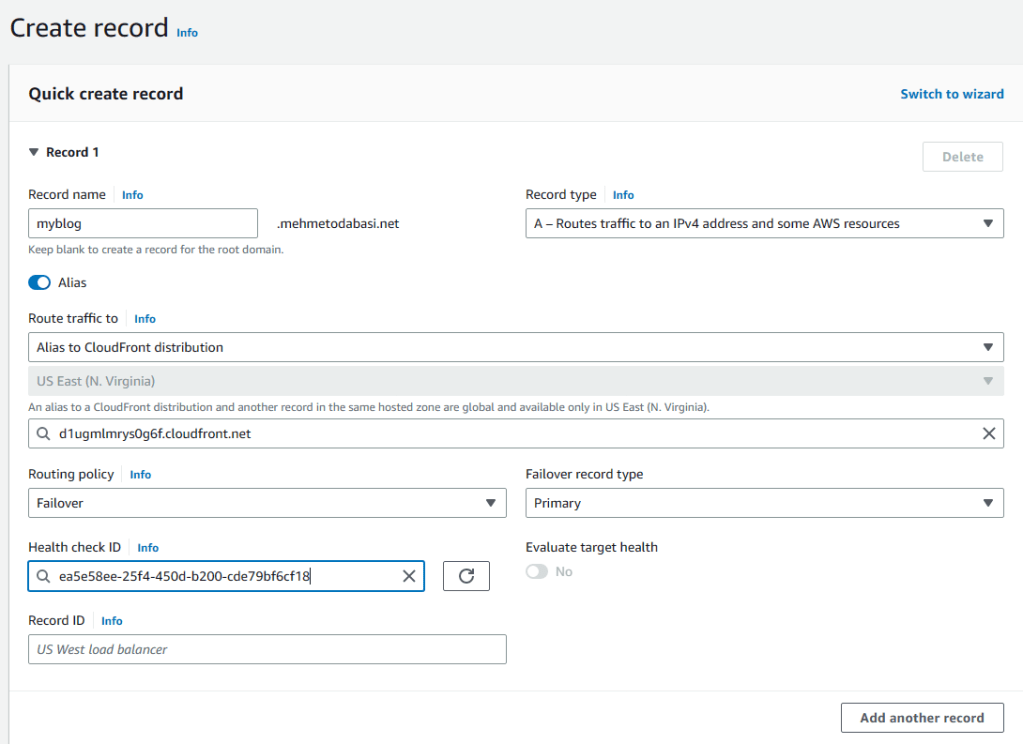
Task: Open Info link next to Create record
Action: click(x=187, y=32)
